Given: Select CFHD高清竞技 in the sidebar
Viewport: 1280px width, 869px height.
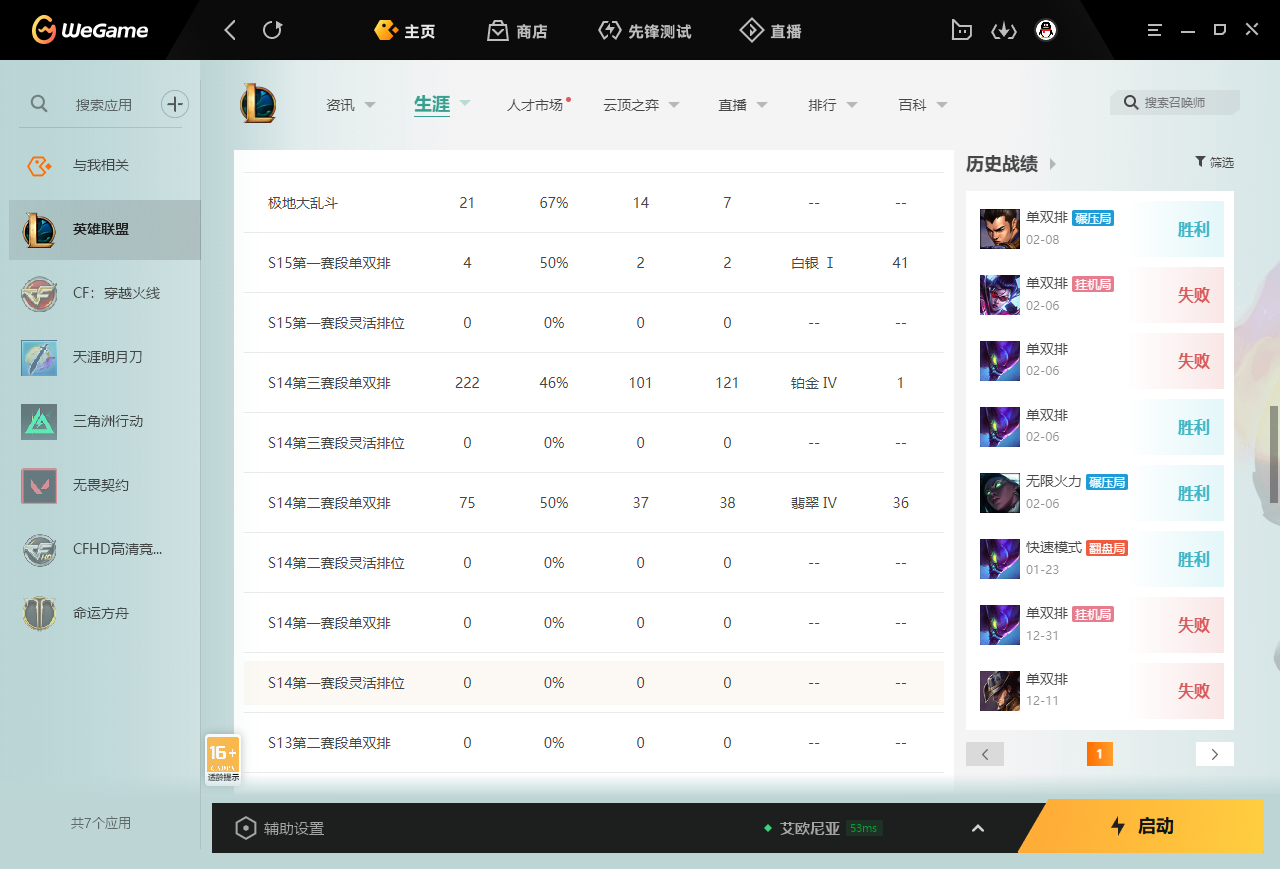Looking at the screenshot, I should (105, 549).
